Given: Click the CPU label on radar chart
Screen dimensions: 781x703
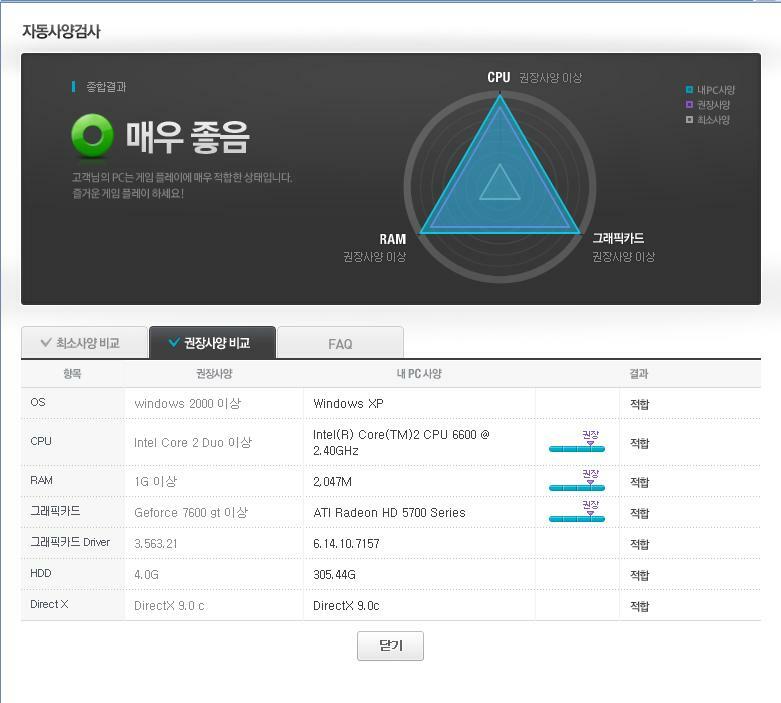Looking at the screenshot, I should click(x=498, y=77).
